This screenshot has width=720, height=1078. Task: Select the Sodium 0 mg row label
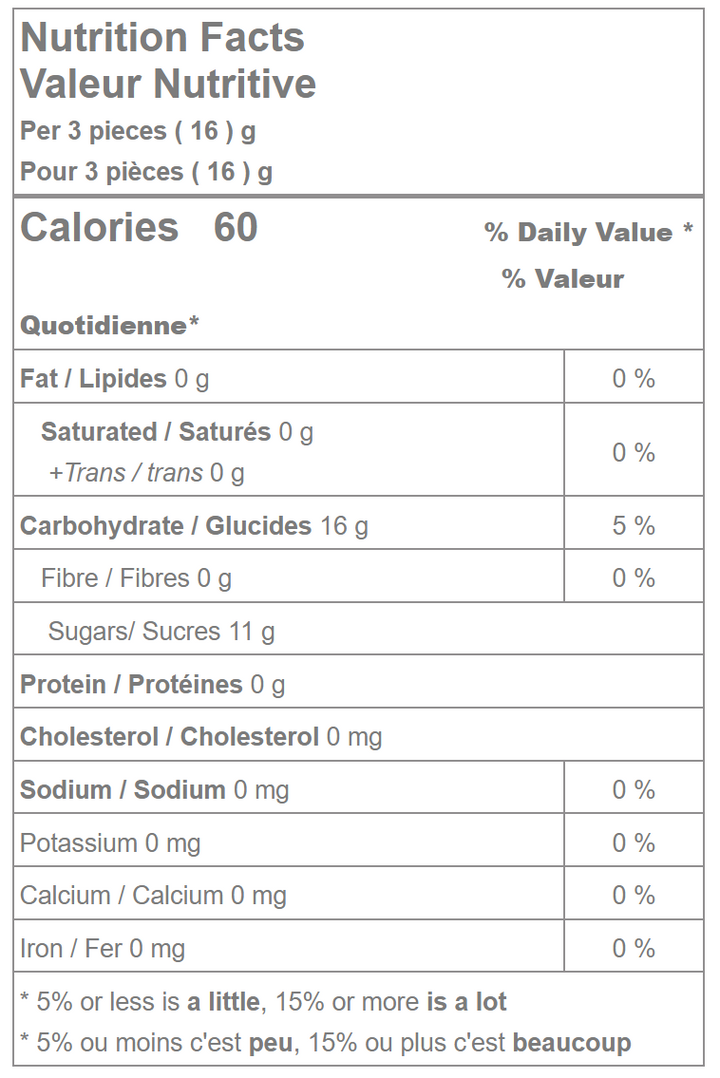(154, 790)
